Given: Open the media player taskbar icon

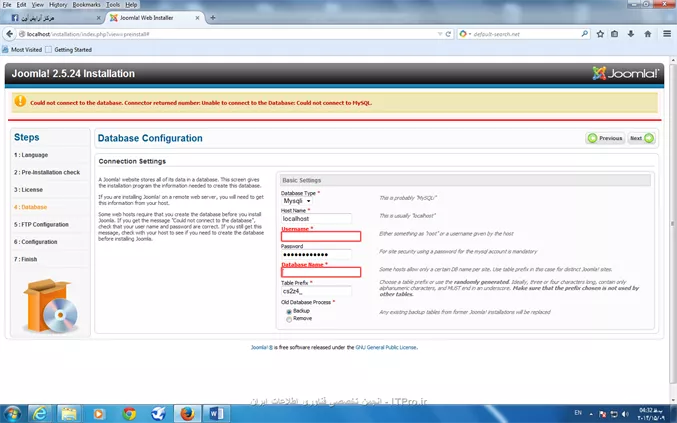Looking at the screenshot, I should 98,414.
